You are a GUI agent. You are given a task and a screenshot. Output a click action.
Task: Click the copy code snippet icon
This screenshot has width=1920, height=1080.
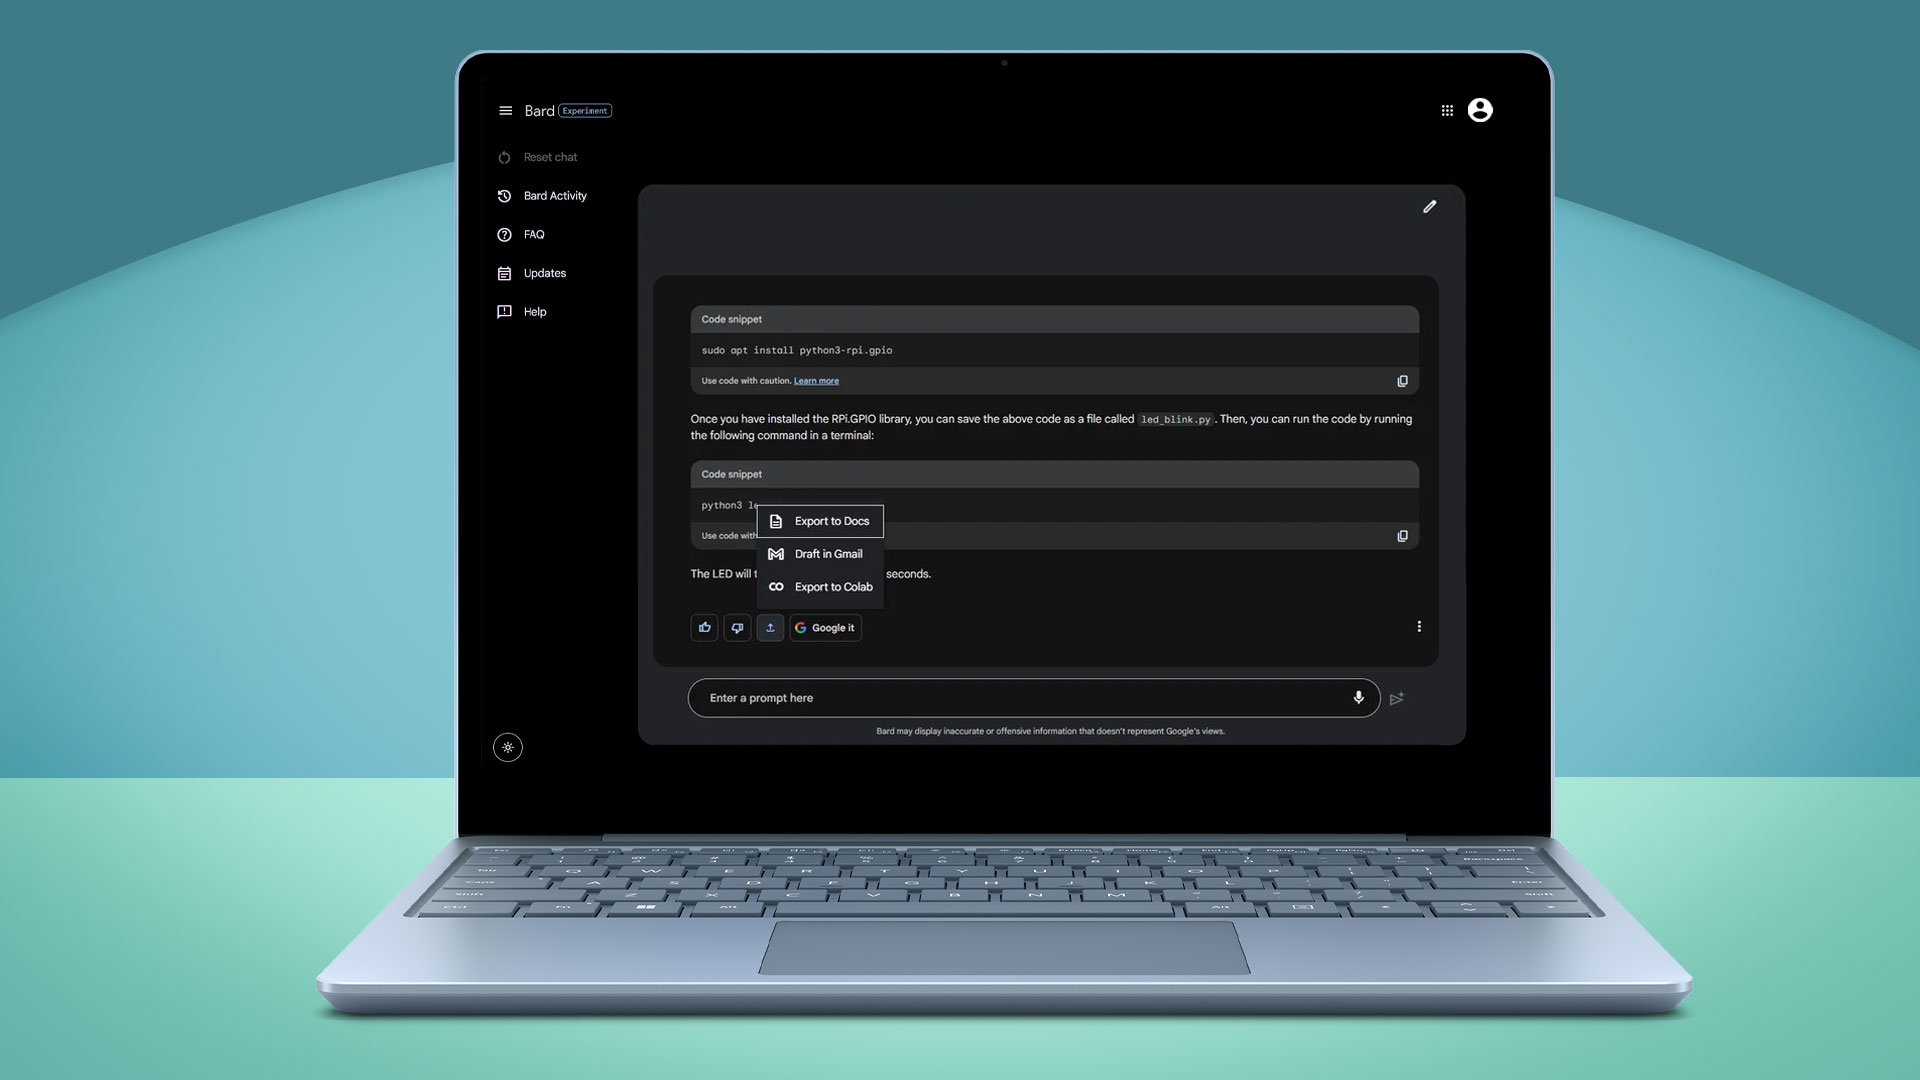point(1402,381)
